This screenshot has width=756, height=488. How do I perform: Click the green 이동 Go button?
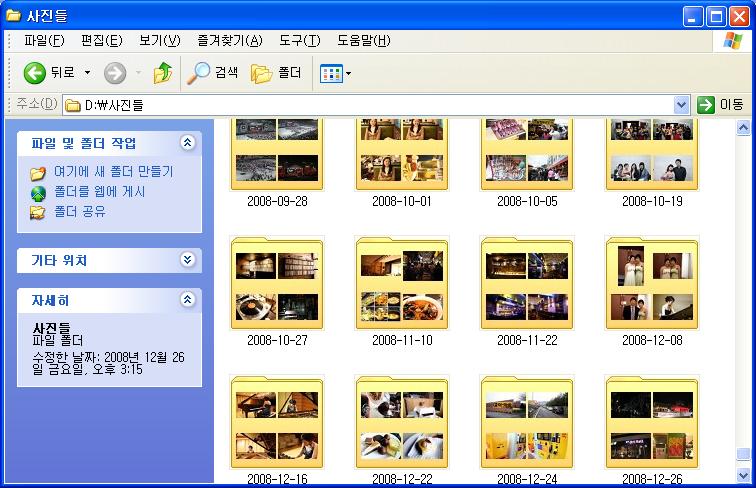coord(720,105)
